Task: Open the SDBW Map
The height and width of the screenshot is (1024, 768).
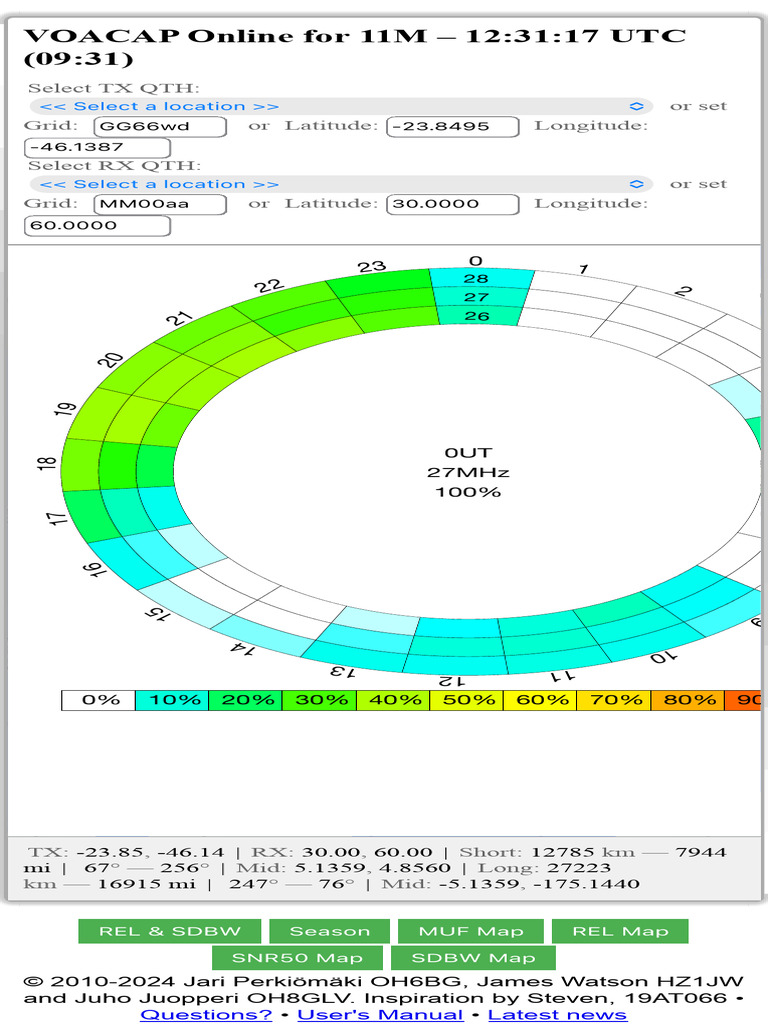Action: tap(460, 958)
